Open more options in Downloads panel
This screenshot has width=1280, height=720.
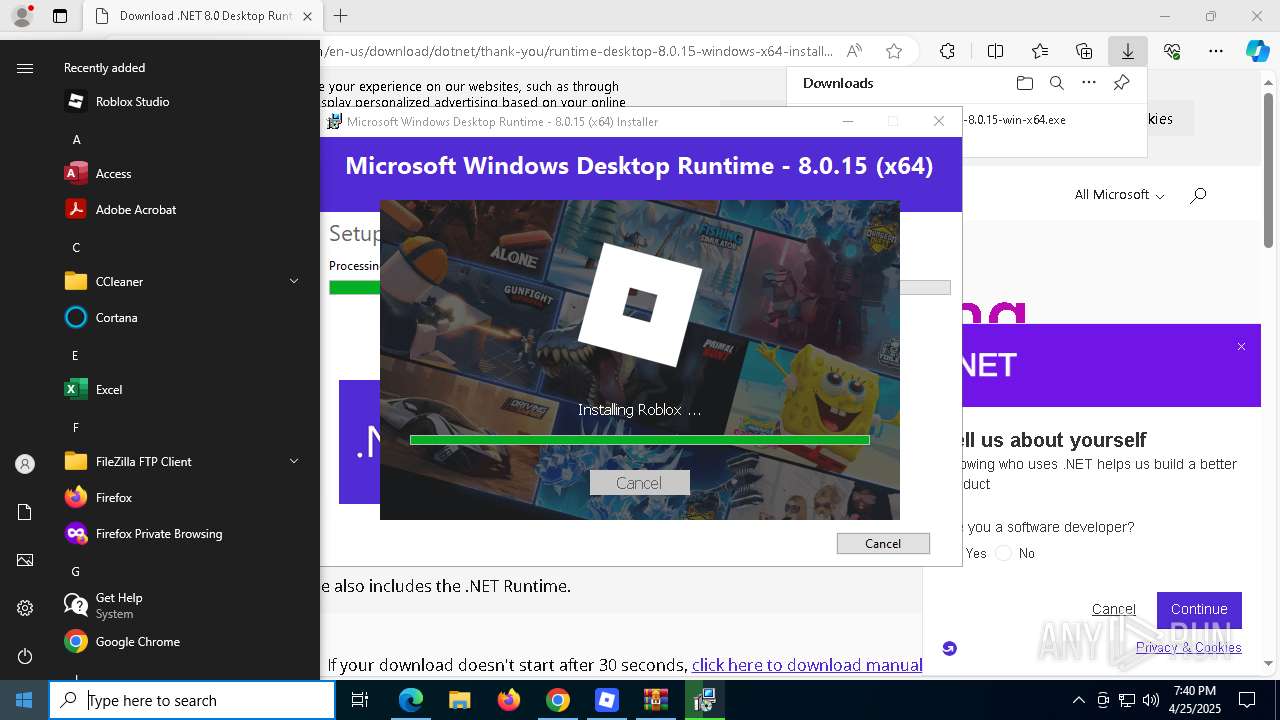coord(1089,83)
